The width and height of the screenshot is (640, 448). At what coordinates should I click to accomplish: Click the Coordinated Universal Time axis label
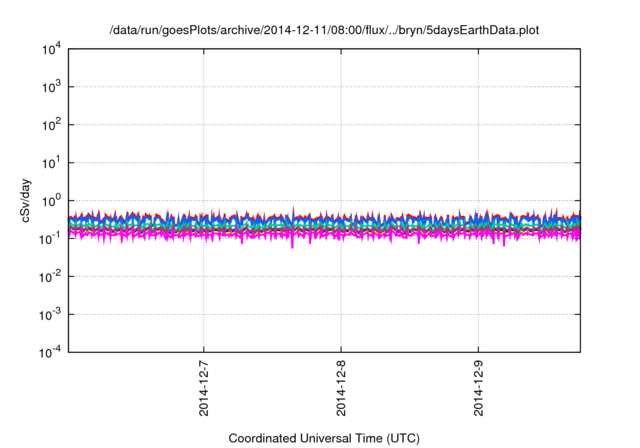click(324, 438)
